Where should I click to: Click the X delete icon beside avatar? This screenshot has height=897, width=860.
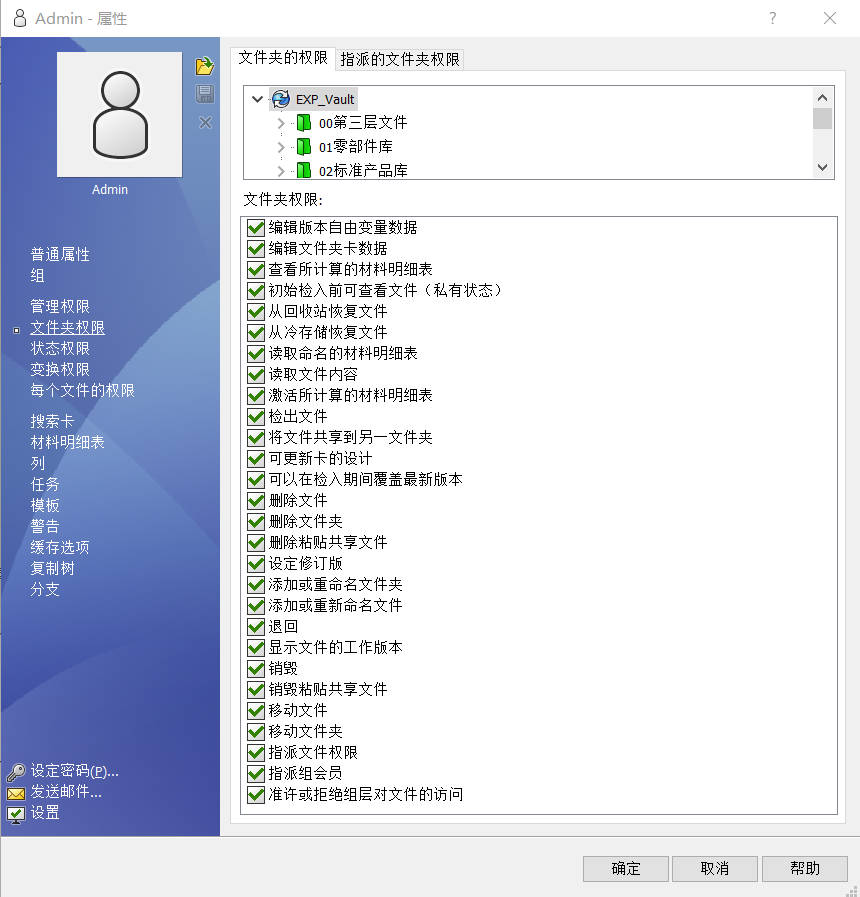pyautogui.click(x=205, y=122)
